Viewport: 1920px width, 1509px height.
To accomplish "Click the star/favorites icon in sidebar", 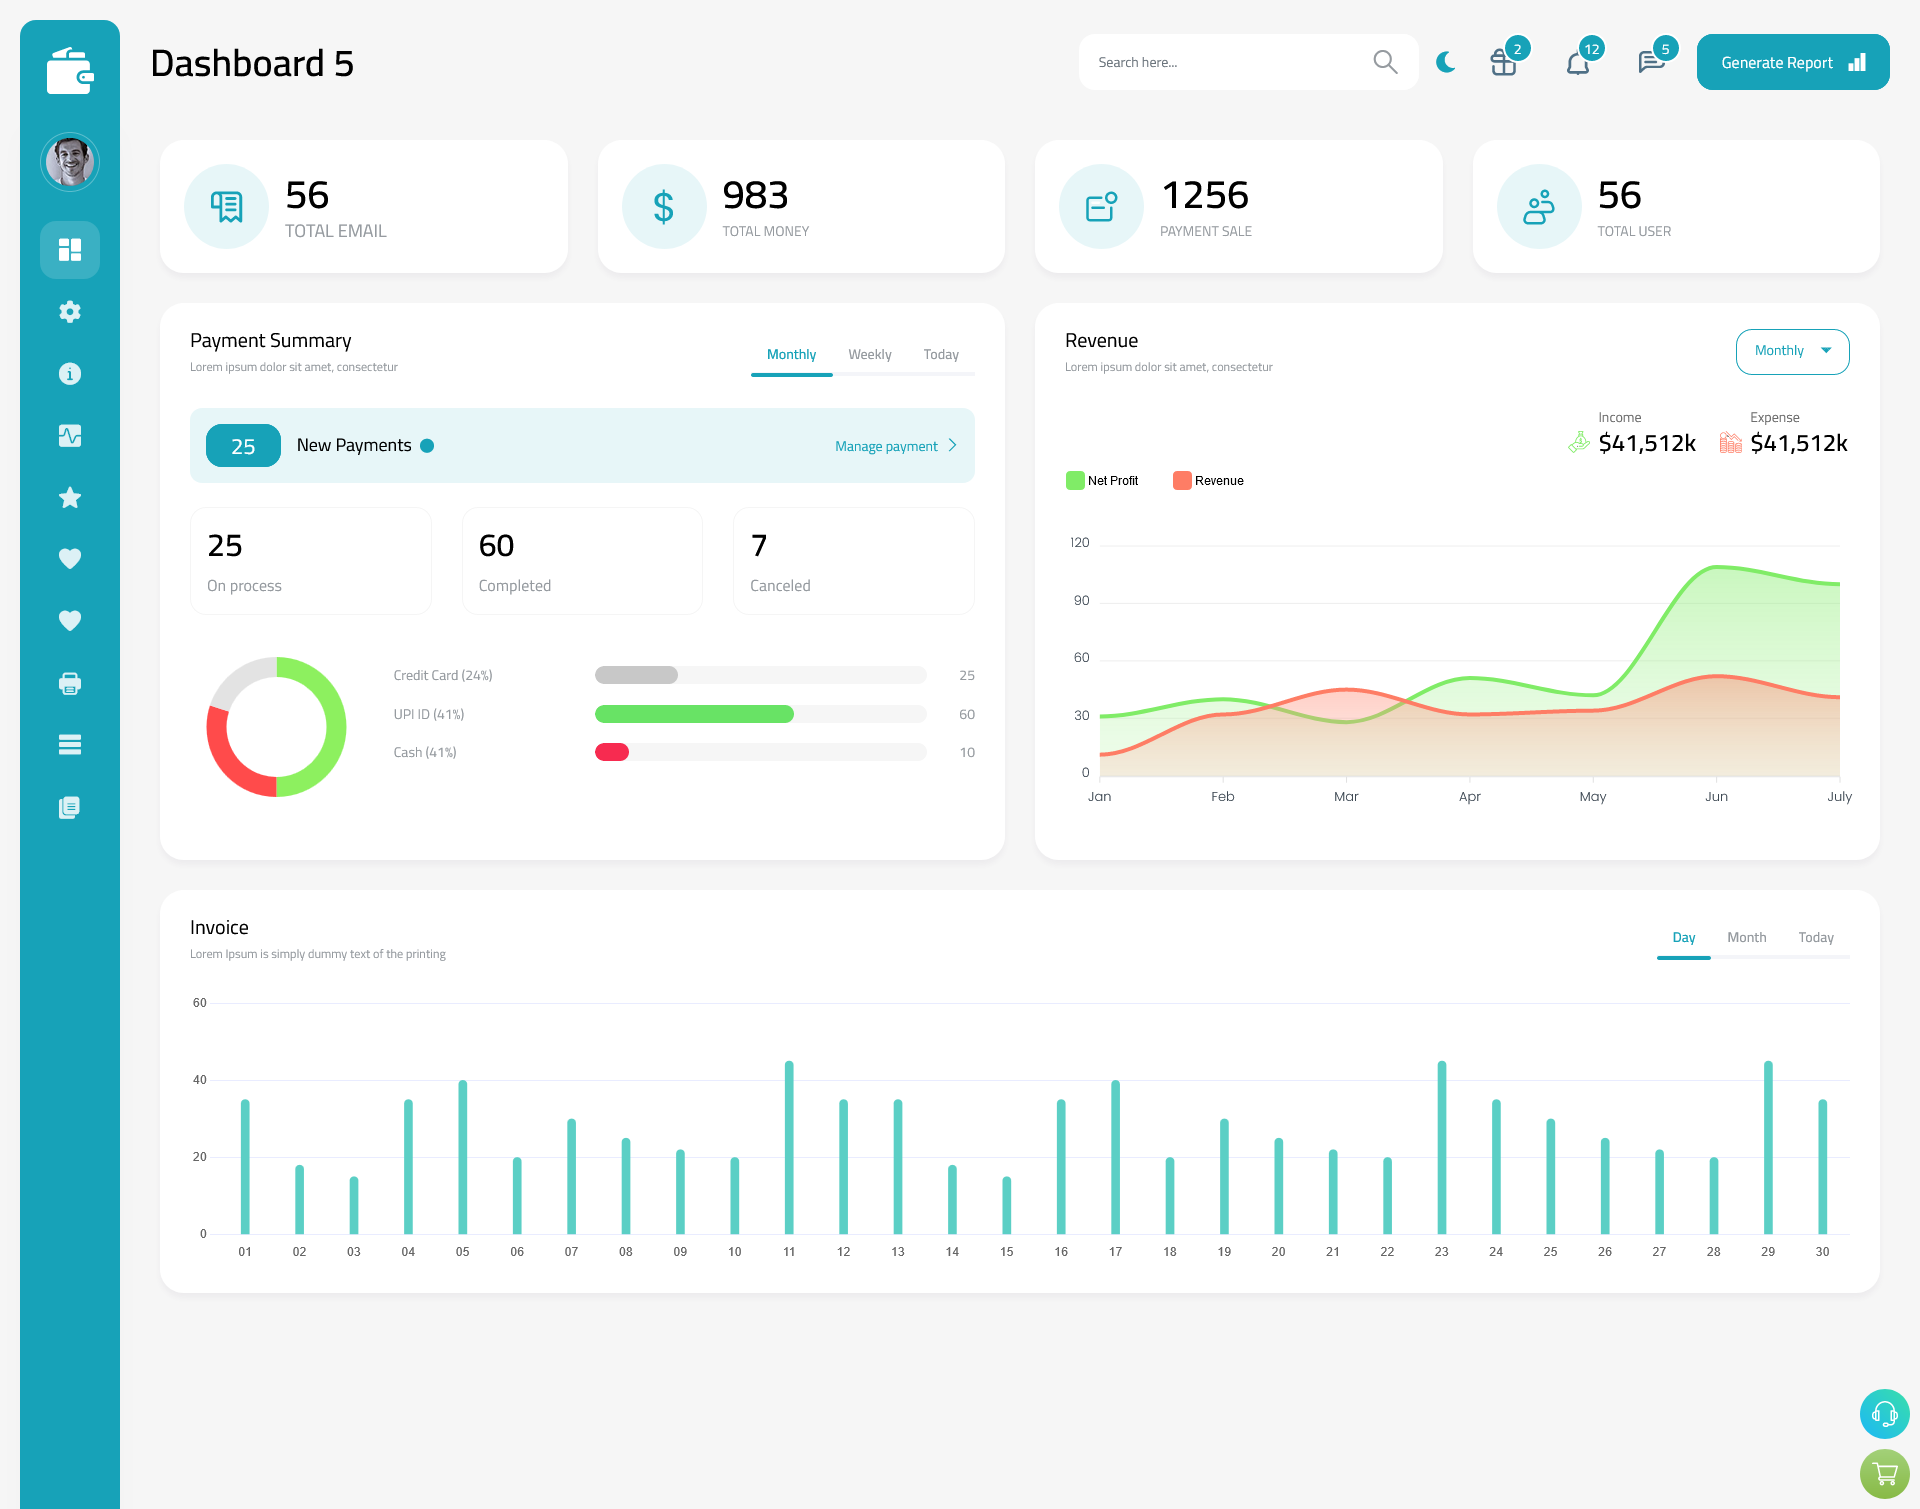I will coord(70,497).
